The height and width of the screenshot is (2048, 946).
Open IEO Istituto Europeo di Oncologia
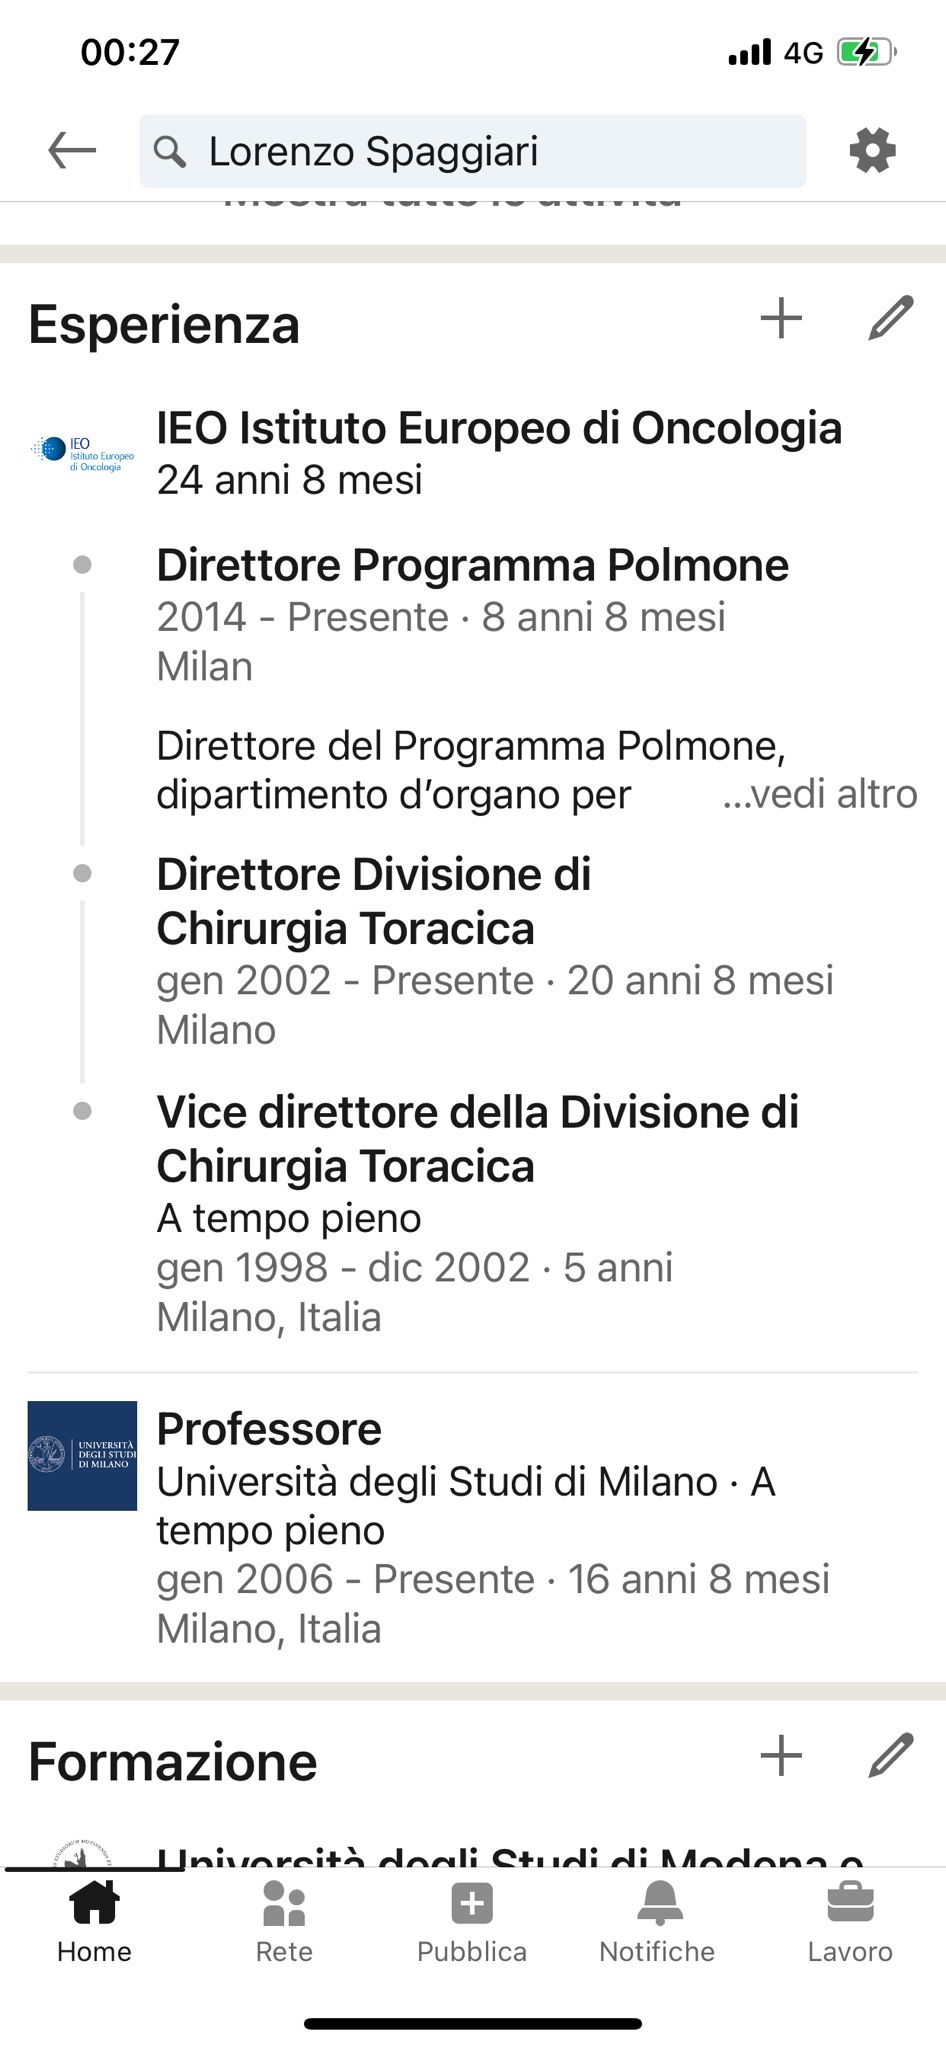point(499,429)
